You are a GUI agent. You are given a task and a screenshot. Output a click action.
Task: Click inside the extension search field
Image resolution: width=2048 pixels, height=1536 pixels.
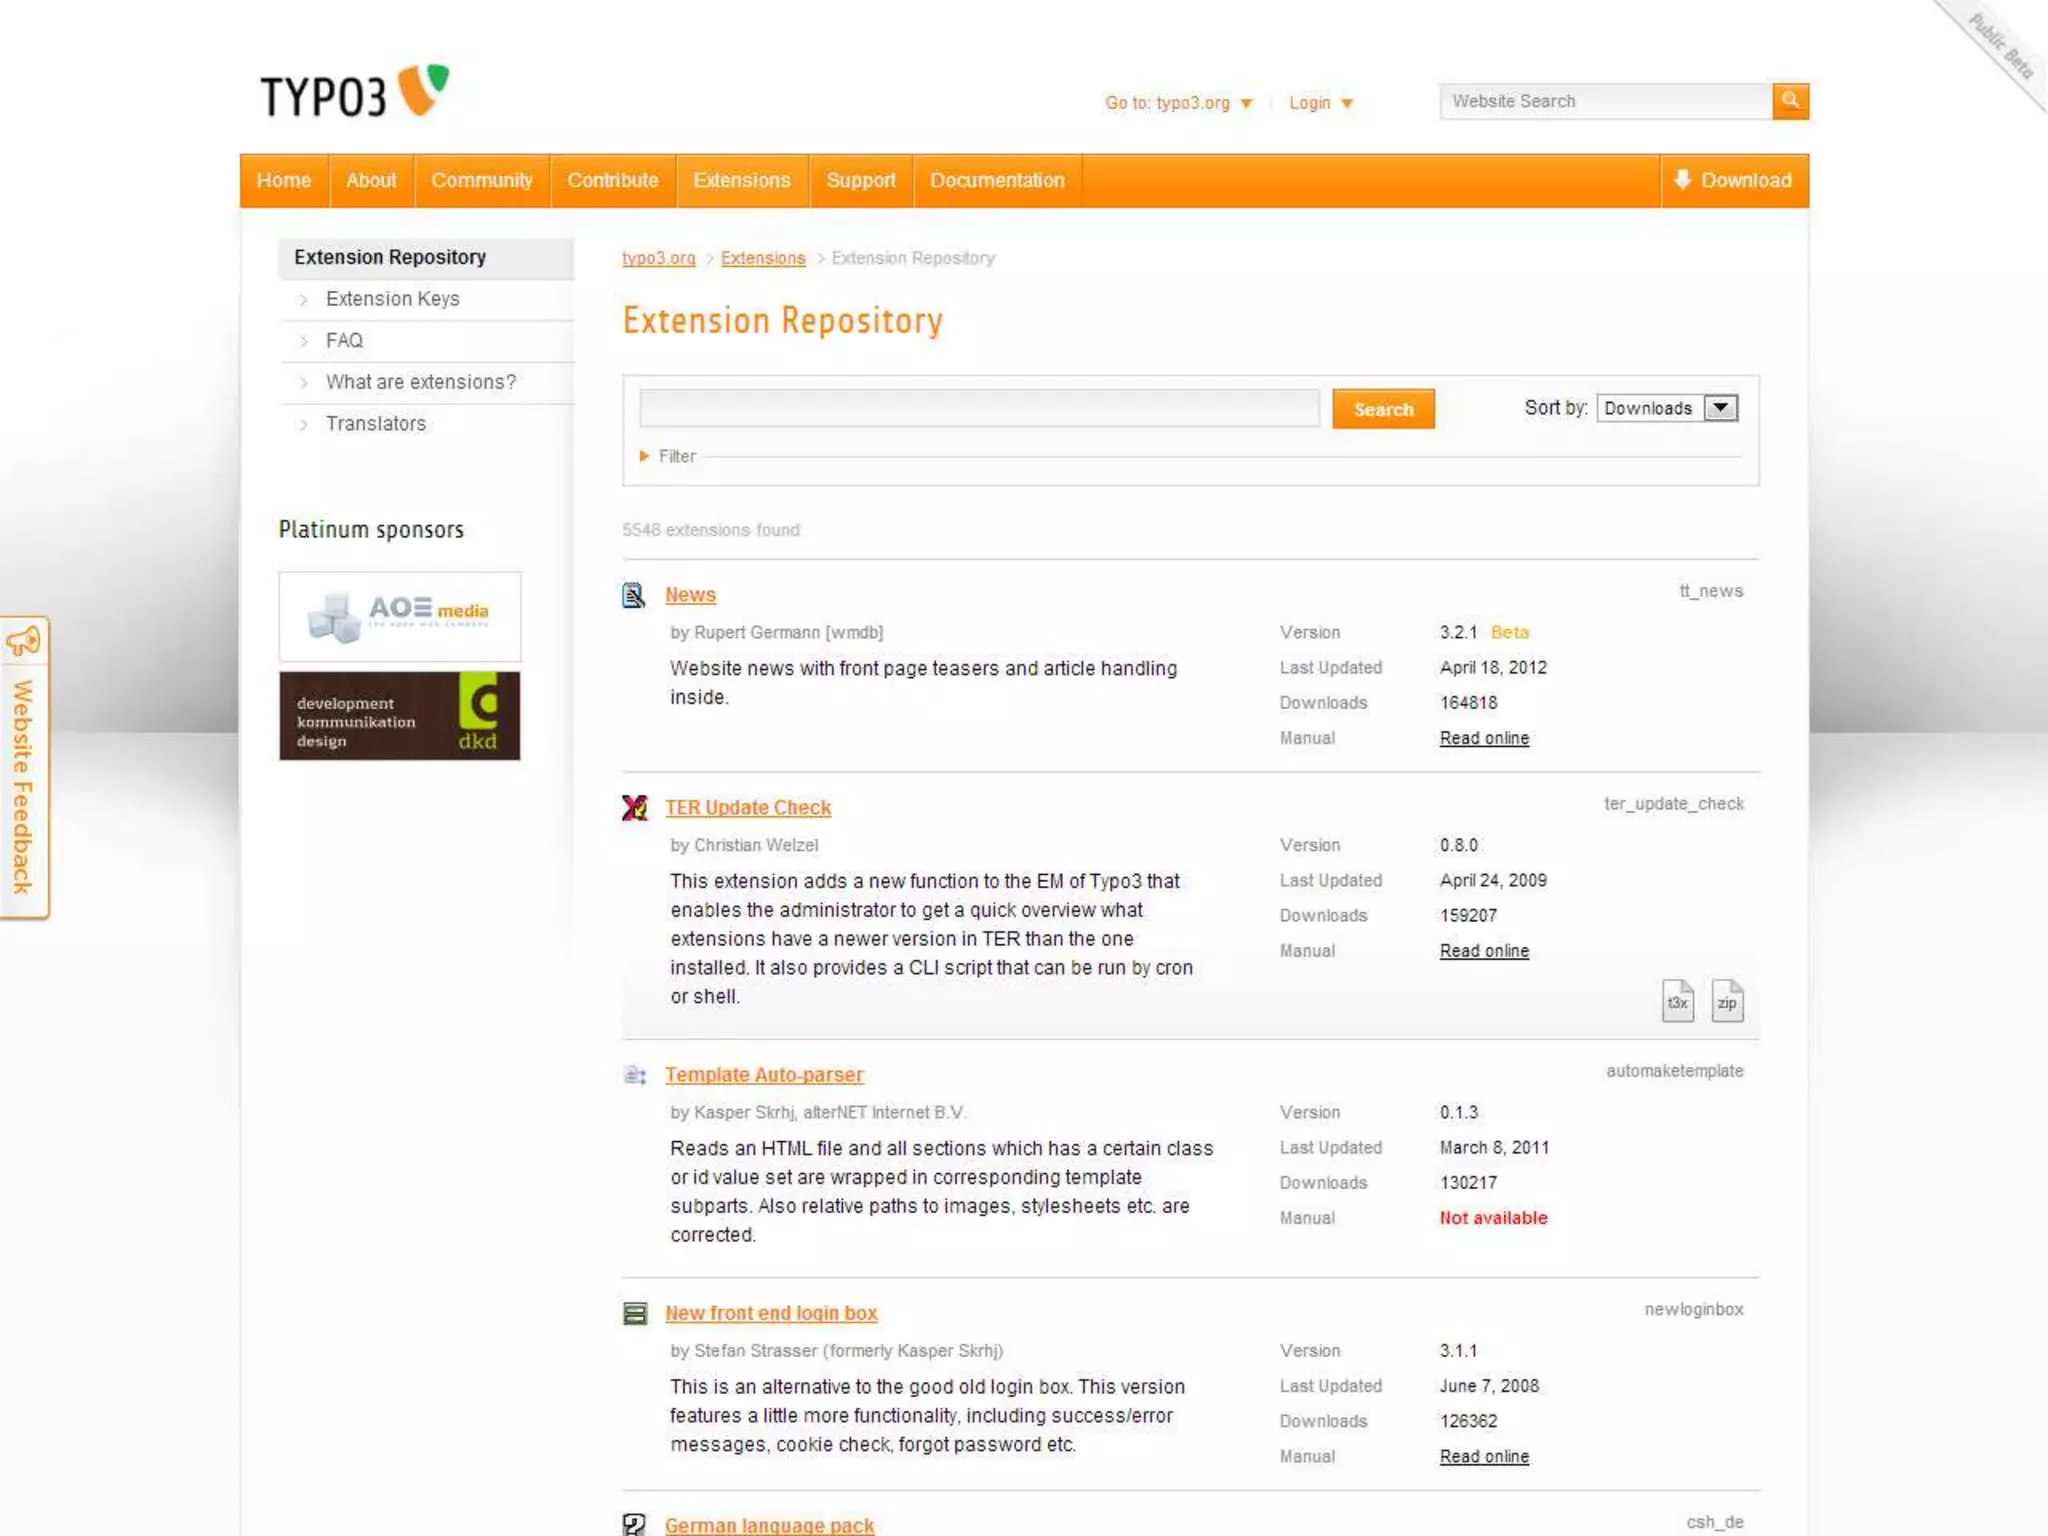[x=979, y=408]
